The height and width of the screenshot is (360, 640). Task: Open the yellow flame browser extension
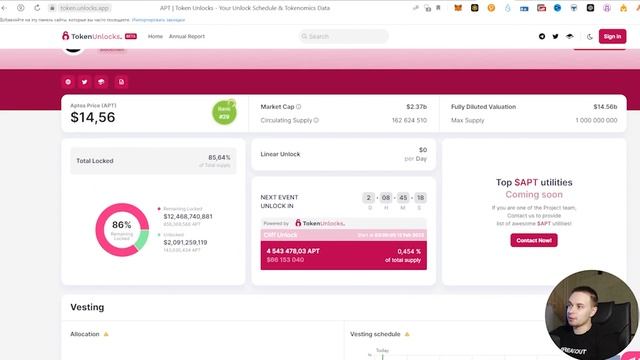point(623,8)
